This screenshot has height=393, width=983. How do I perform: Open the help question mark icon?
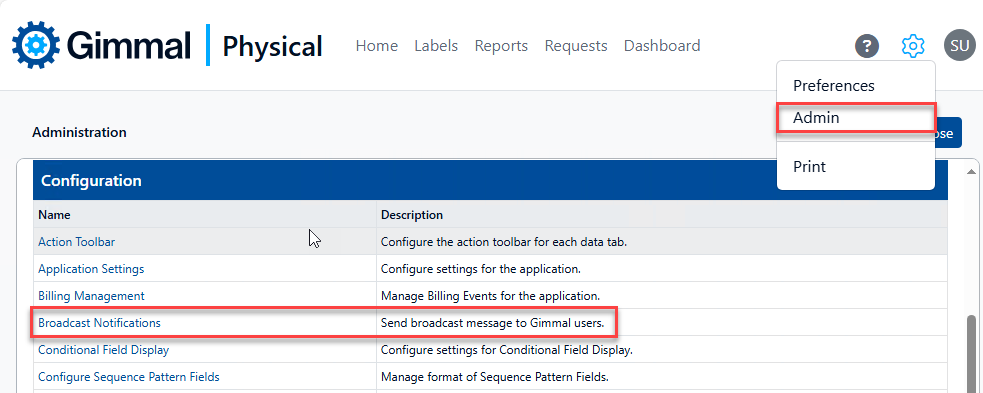[867, 46]
